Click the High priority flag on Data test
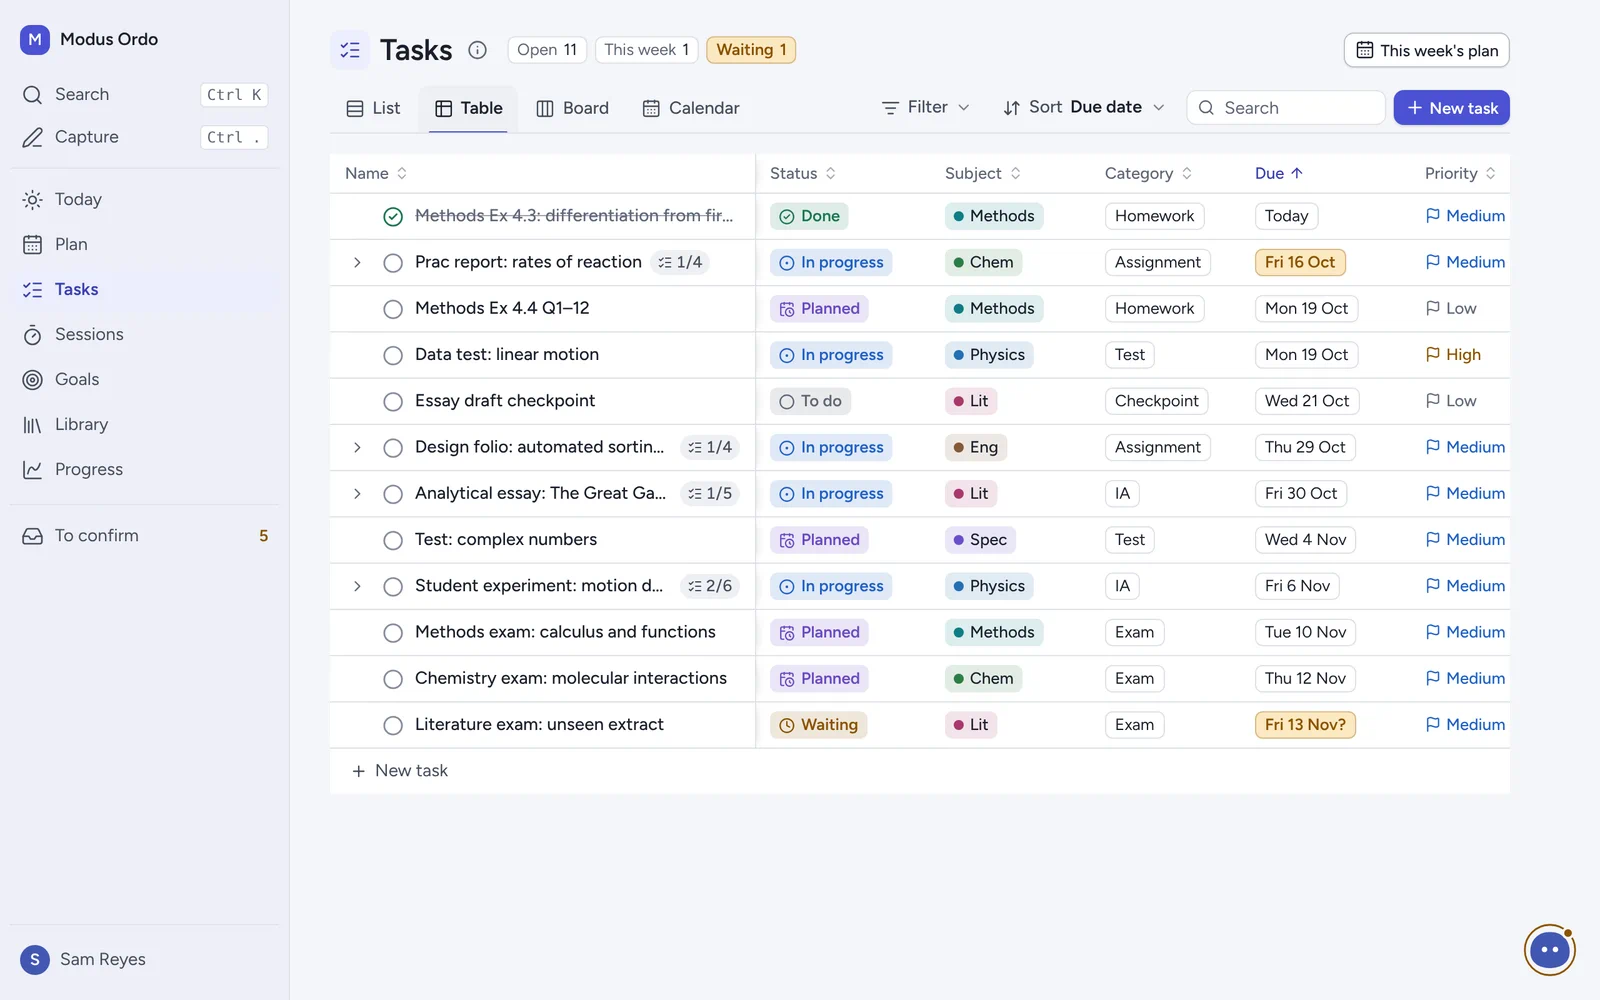This screenshot has height=1000, width=1600. (1453, 355)
